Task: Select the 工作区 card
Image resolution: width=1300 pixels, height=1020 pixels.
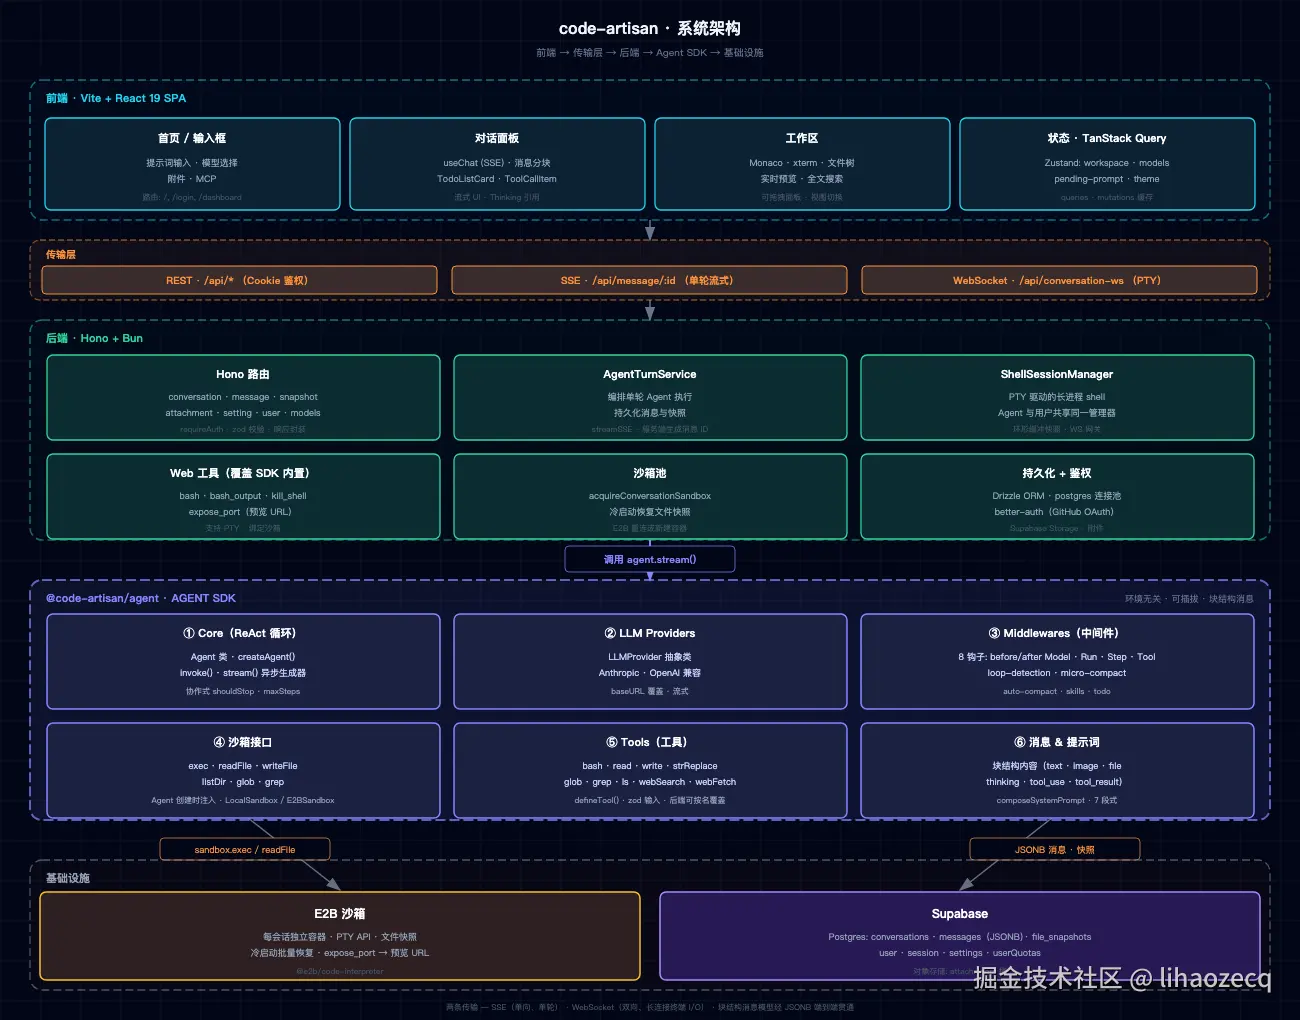Action: click(802, 164)
